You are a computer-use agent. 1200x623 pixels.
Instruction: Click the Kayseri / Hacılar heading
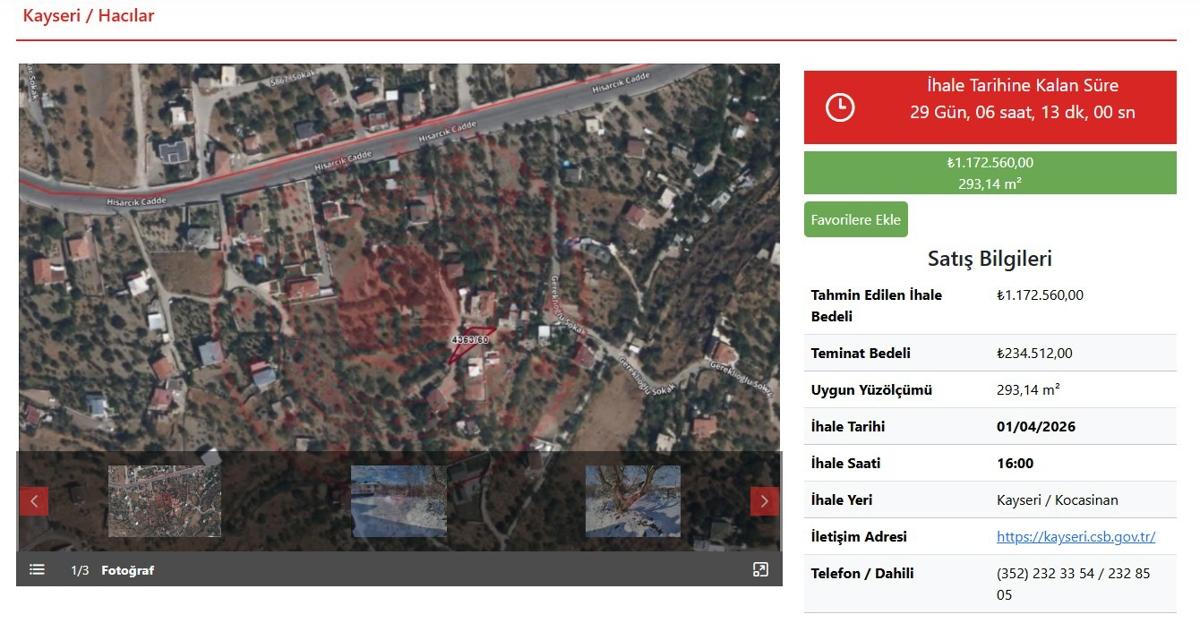(89, 16)
